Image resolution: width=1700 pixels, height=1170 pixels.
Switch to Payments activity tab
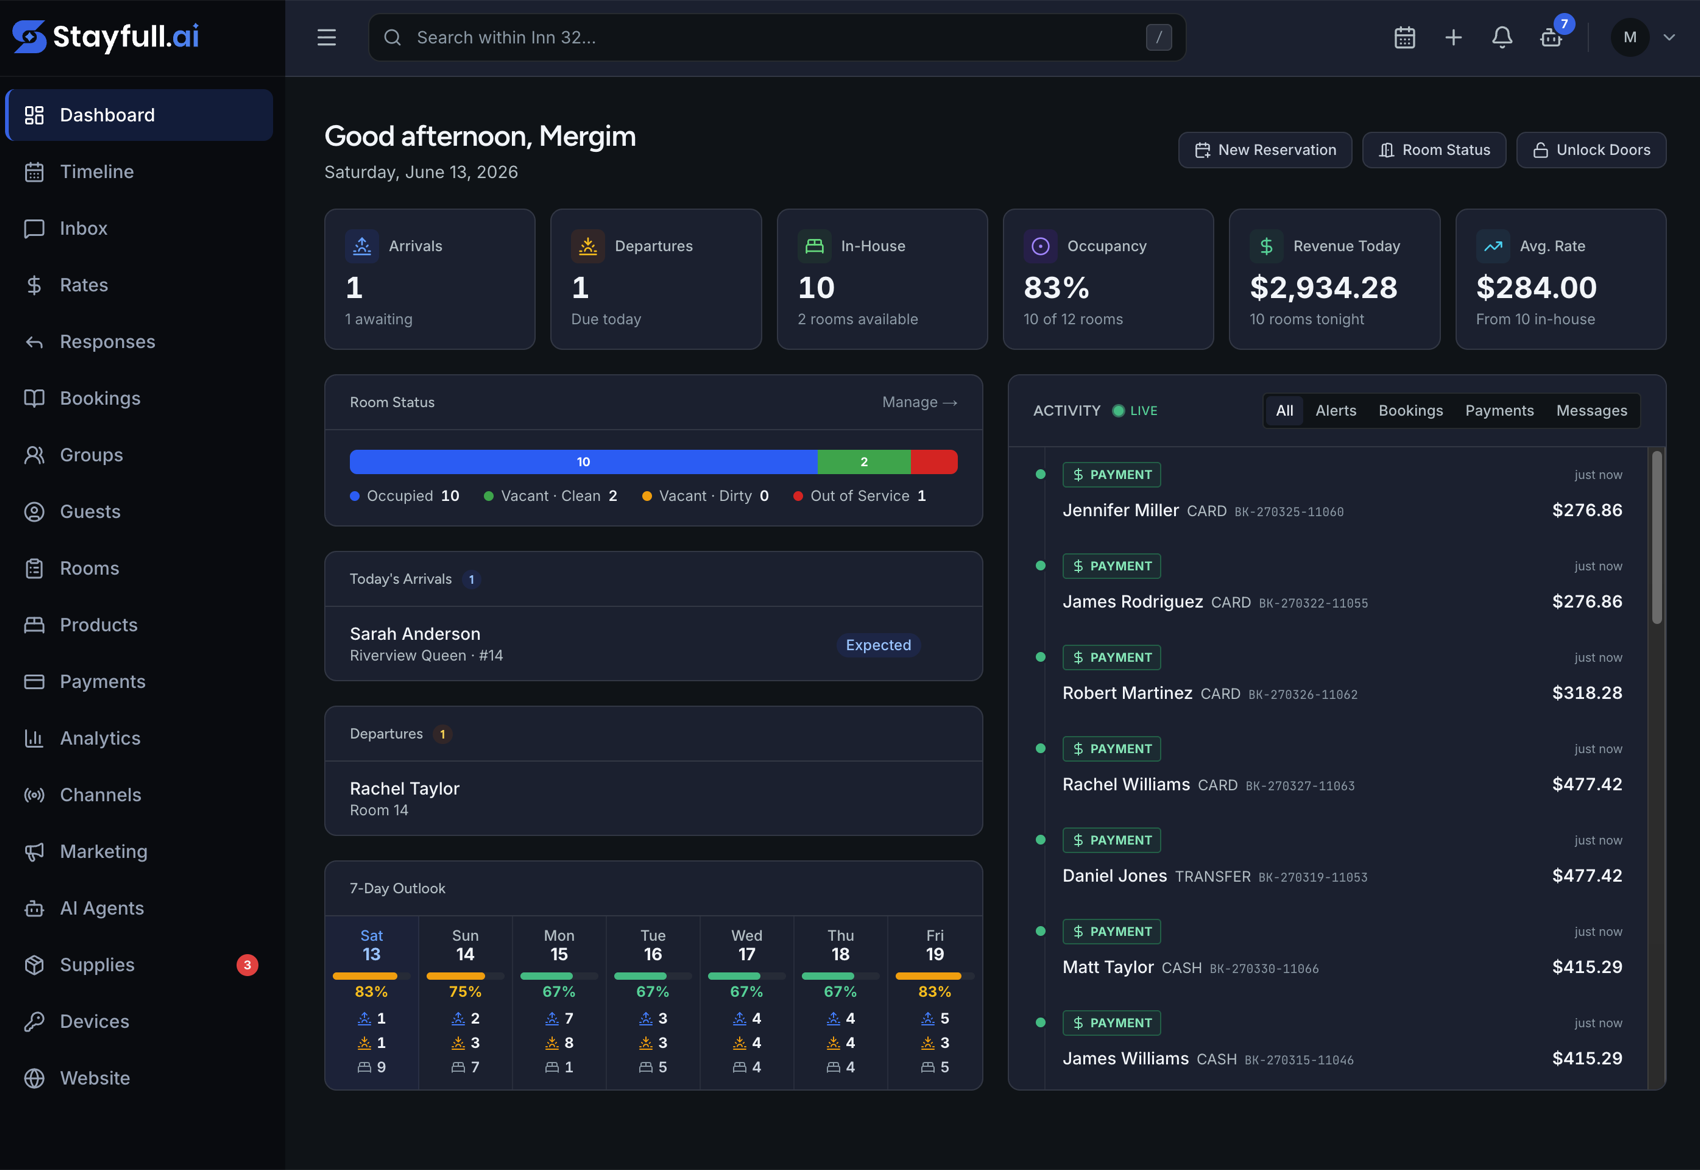[1499, 411]
